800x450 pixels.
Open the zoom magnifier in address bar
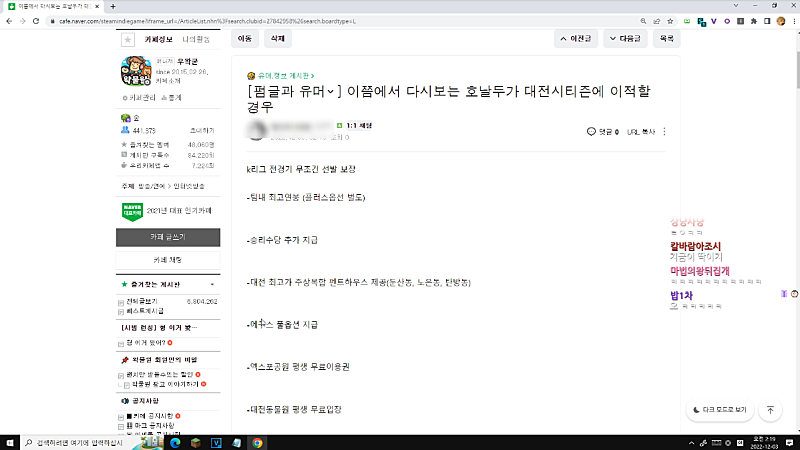(643, 21)
